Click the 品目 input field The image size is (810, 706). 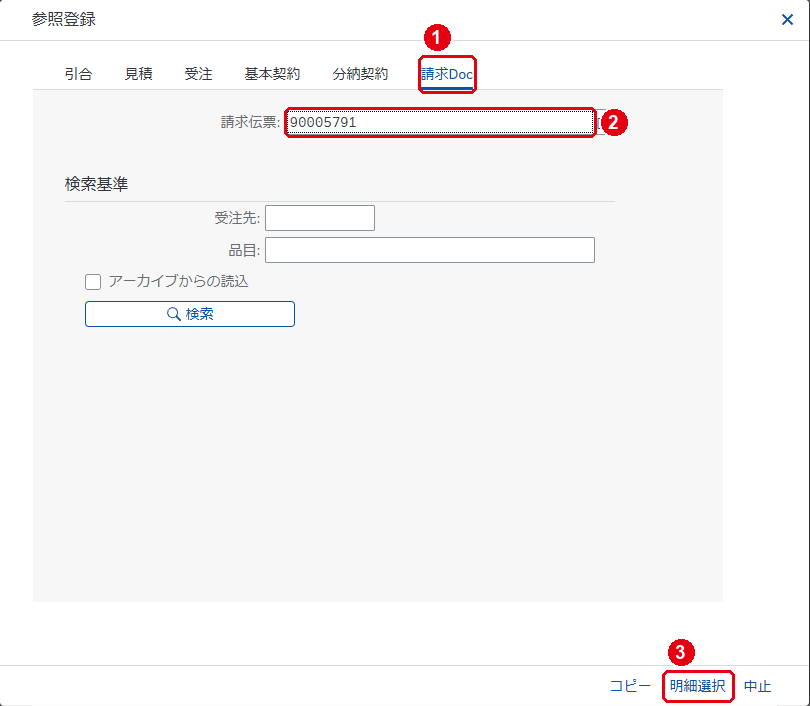pyautogui.click(x=430, y=250)
